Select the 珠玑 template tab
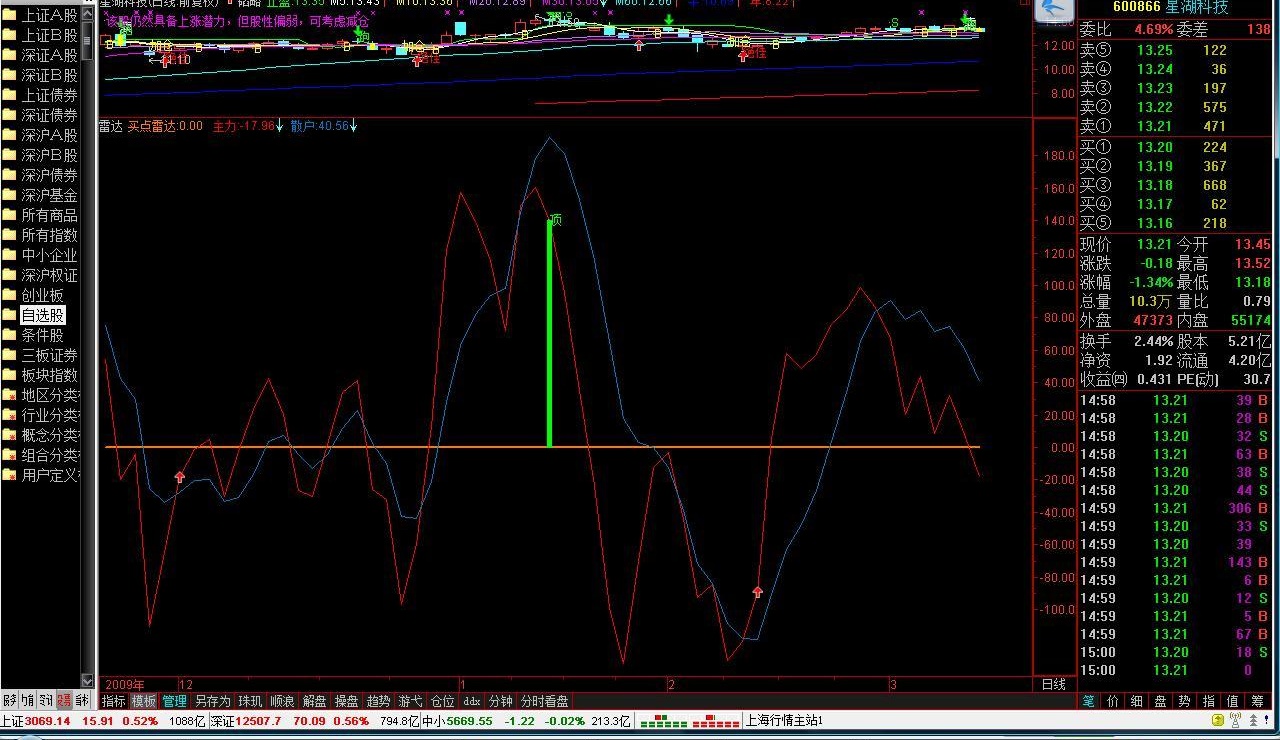1280x740 pixels. click(250, 701)
